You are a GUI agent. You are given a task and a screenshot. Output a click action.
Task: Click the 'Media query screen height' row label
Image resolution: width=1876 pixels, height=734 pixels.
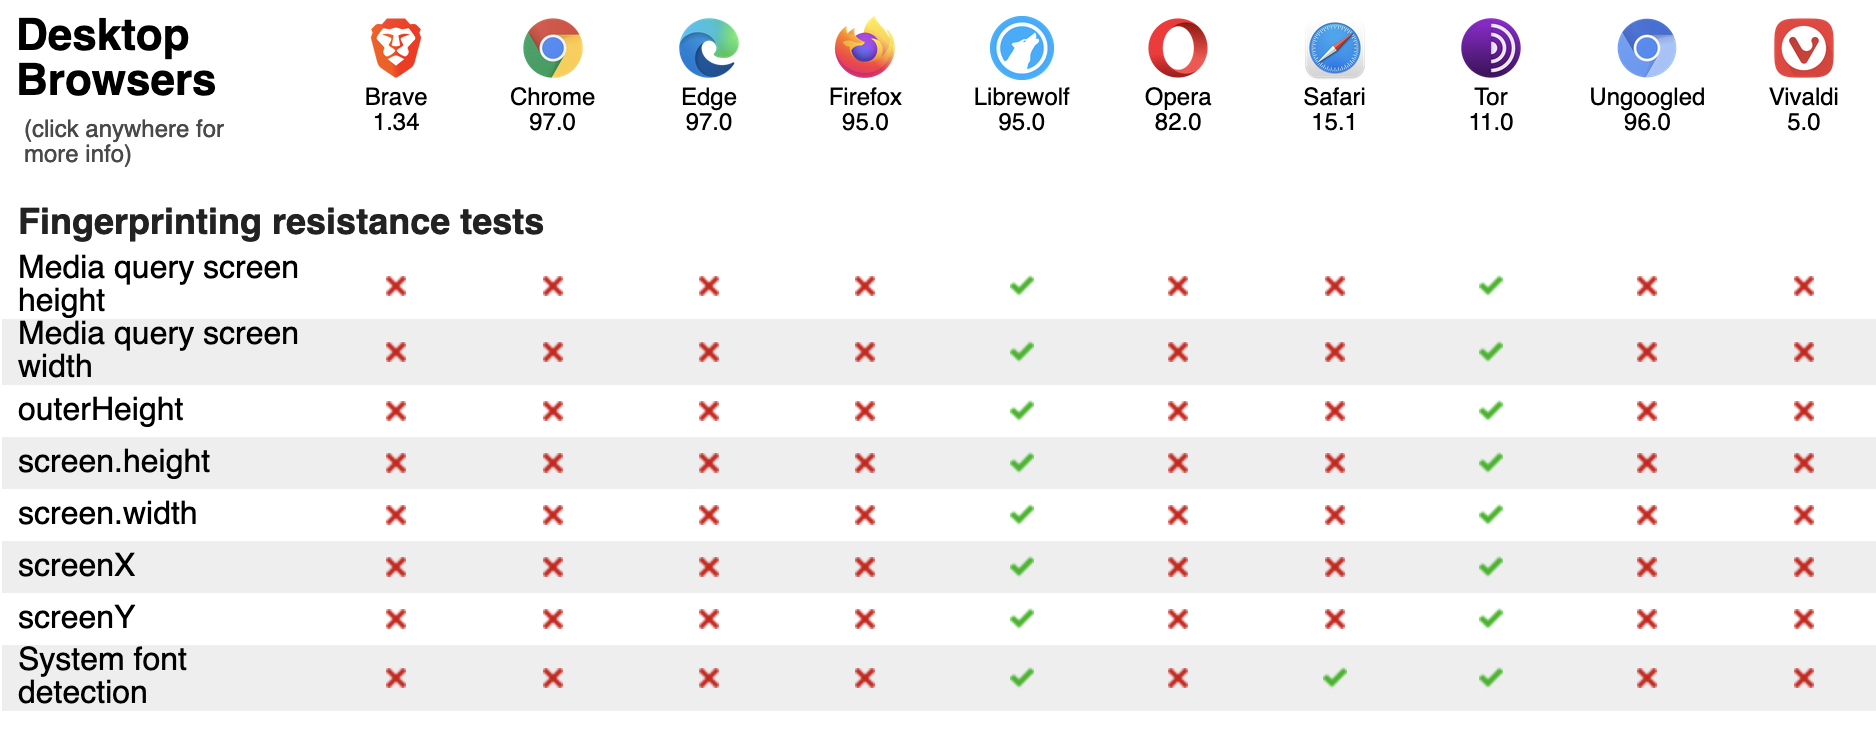[158, 284]
